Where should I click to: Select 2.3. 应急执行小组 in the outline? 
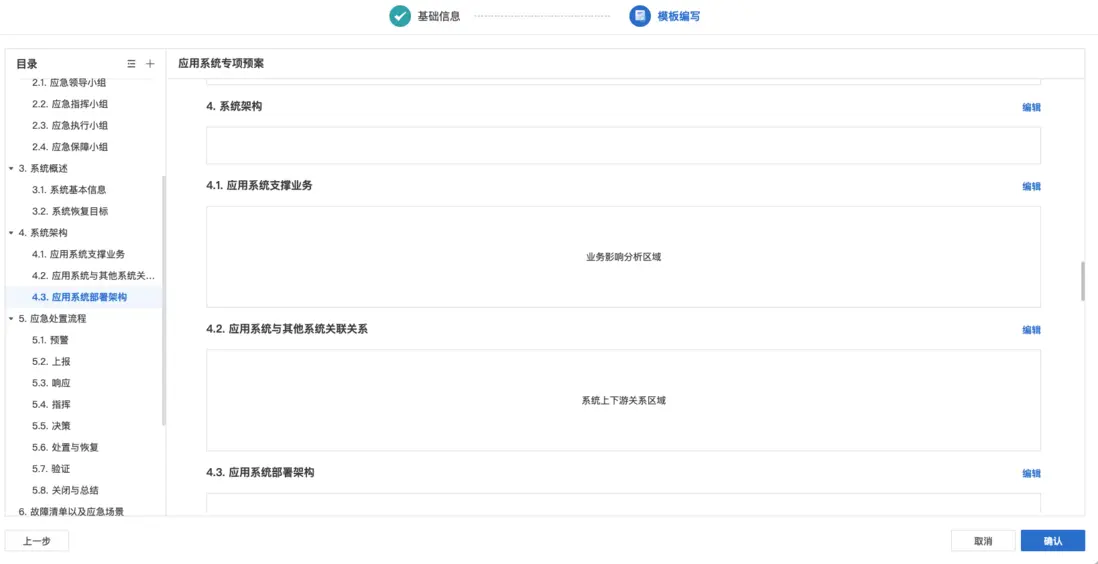click(70, 125)
